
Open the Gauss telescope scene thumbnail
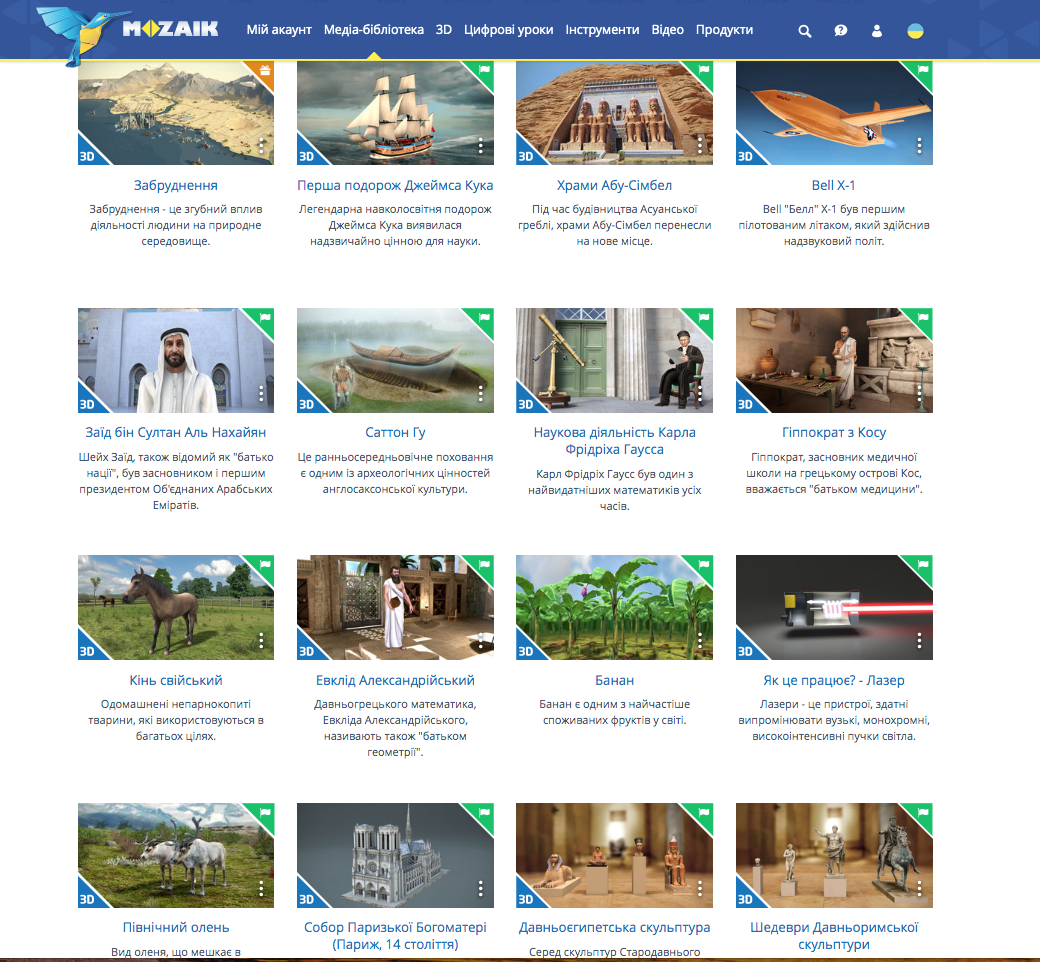pos(614,360)
